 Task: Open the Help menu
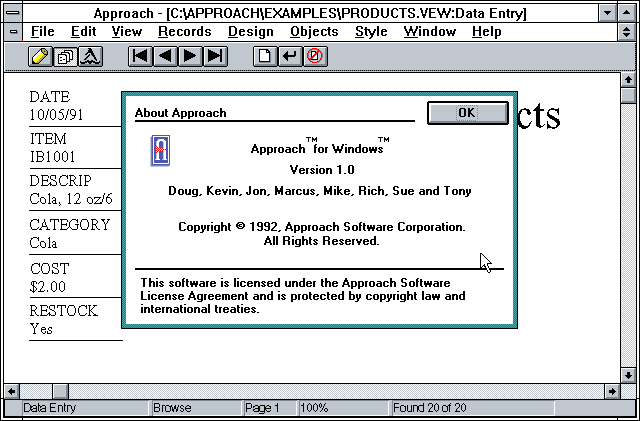coord(487,32)
